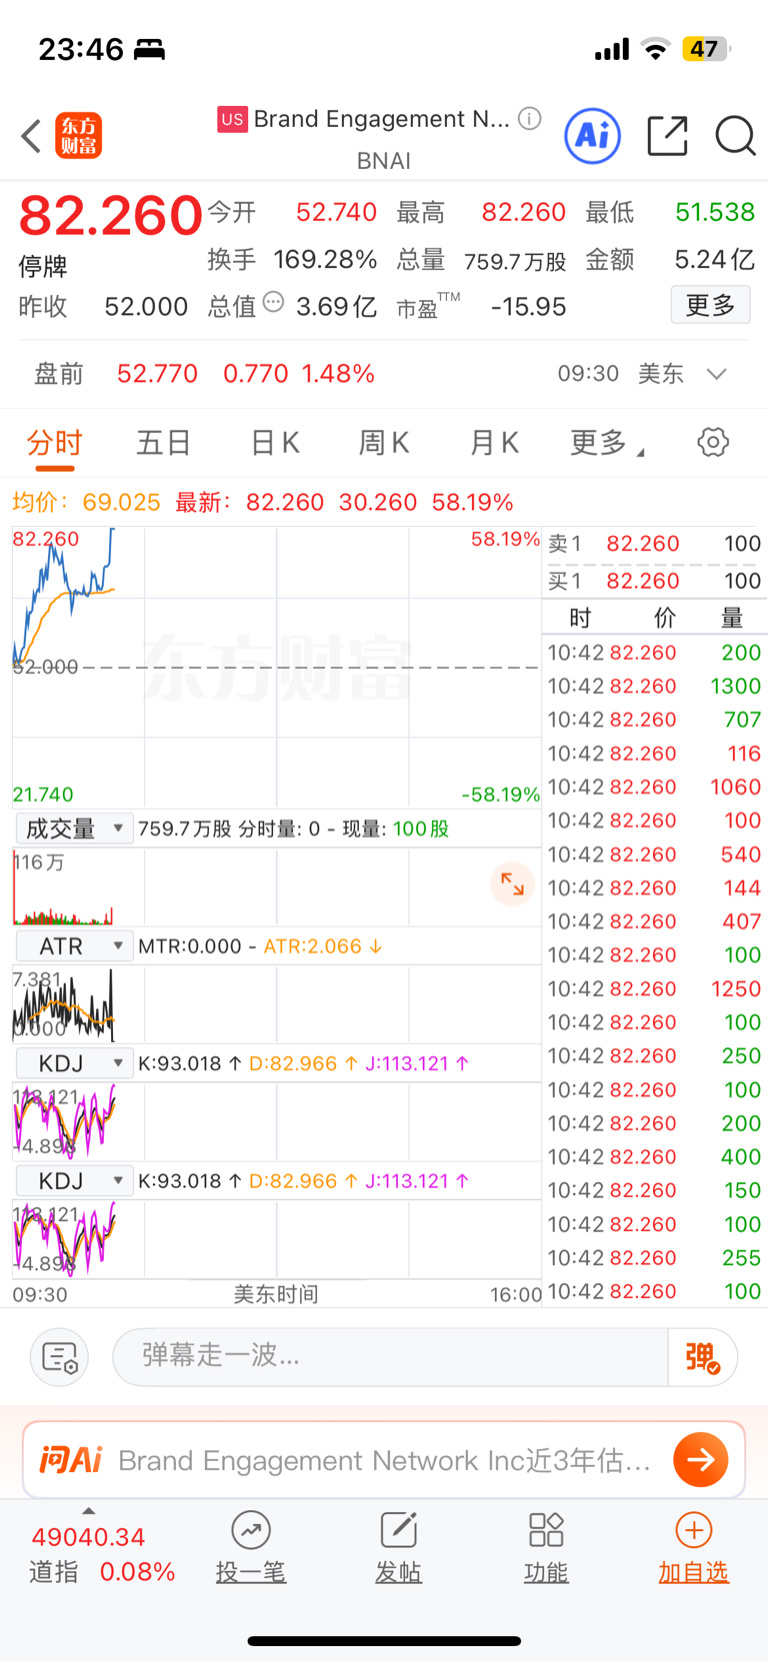Tap the trade row with volume 1300
The width and height of the screenshot is (768, 1663).
(654, 686)
